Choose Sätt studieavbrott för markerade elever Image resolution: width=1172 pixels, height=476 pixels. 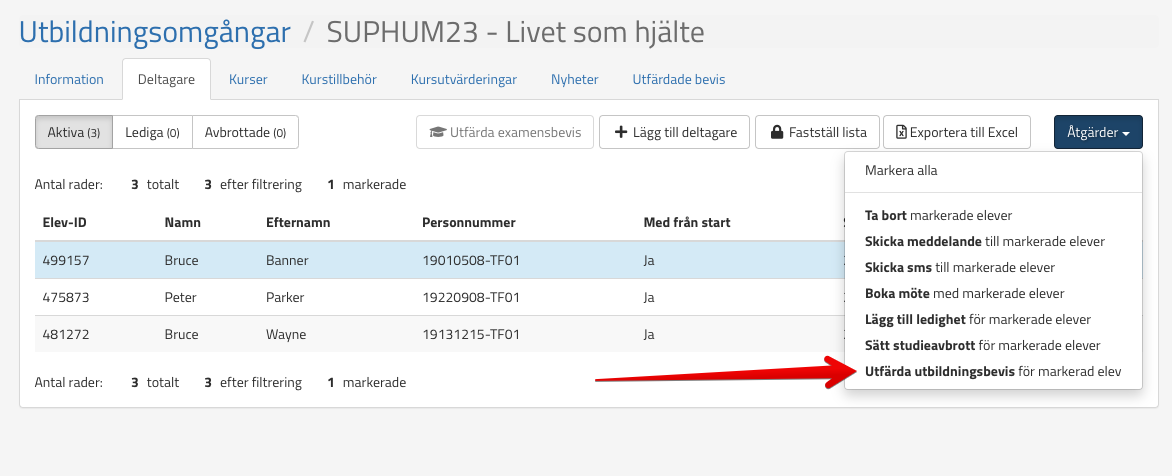[982, 346]
